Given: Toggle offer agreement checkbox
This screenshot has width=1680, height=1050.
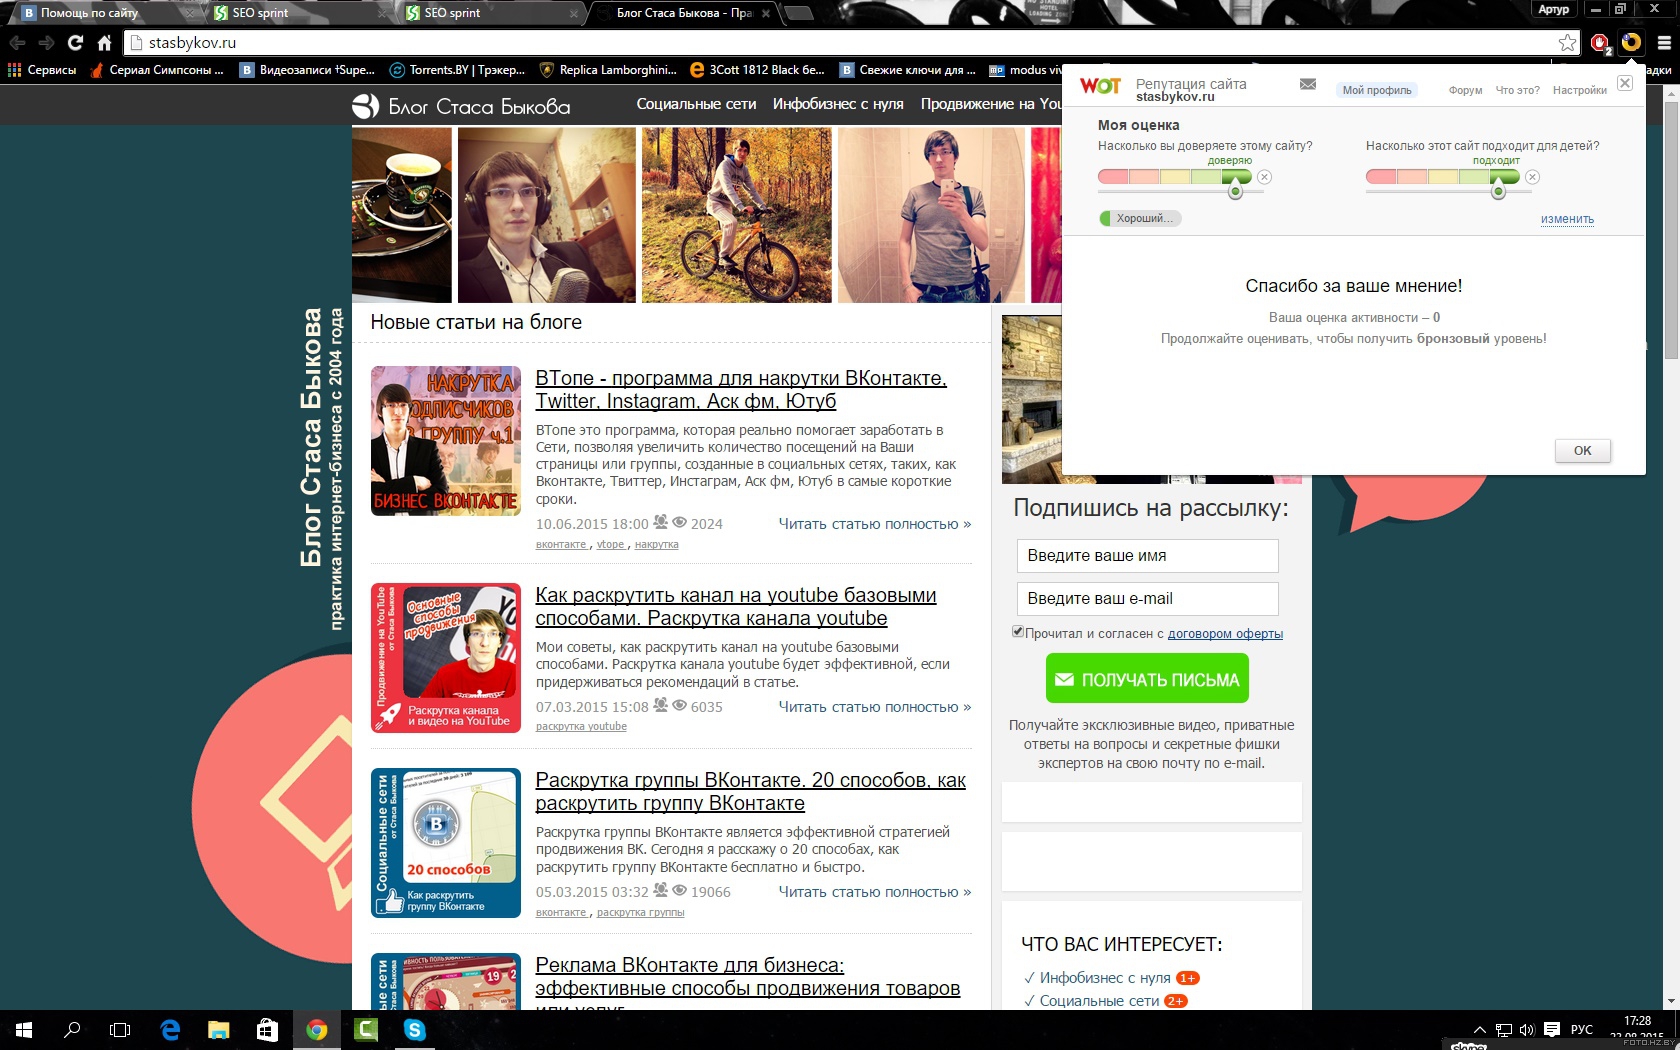Looking at the screenshot, I should [x=1017, y=632].
